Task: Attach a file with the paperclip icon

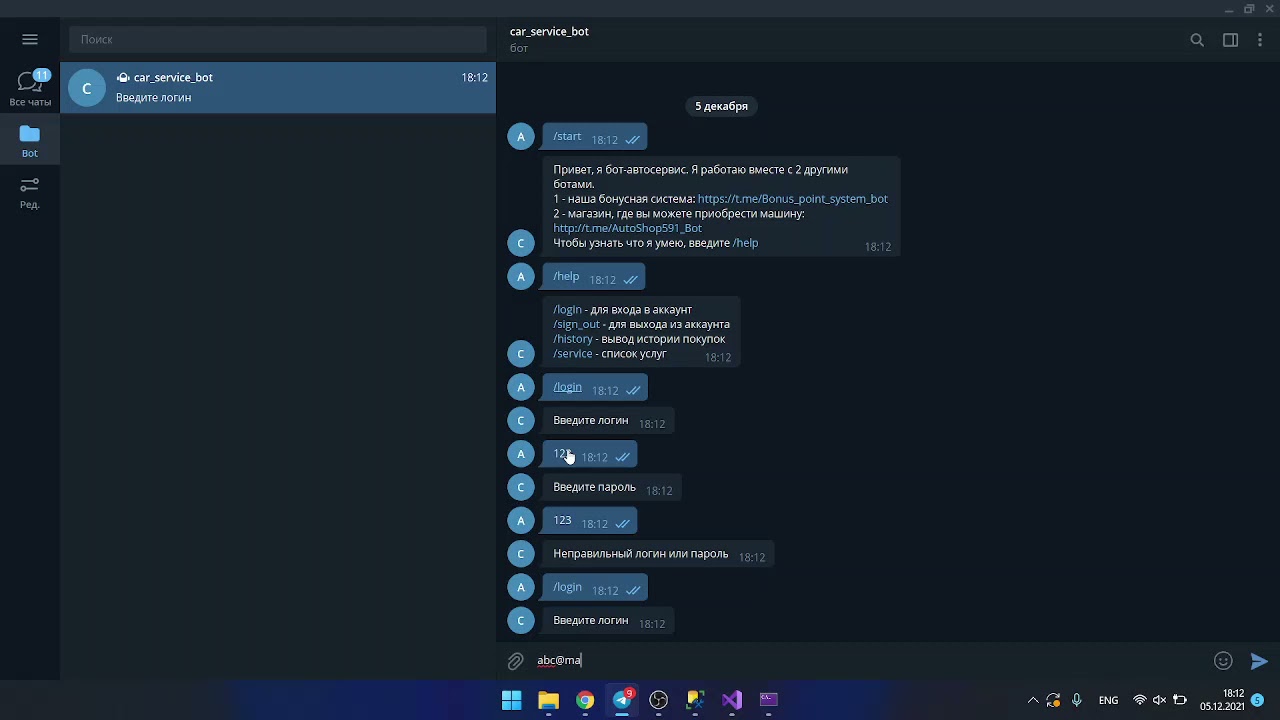Action: point(515,661)
